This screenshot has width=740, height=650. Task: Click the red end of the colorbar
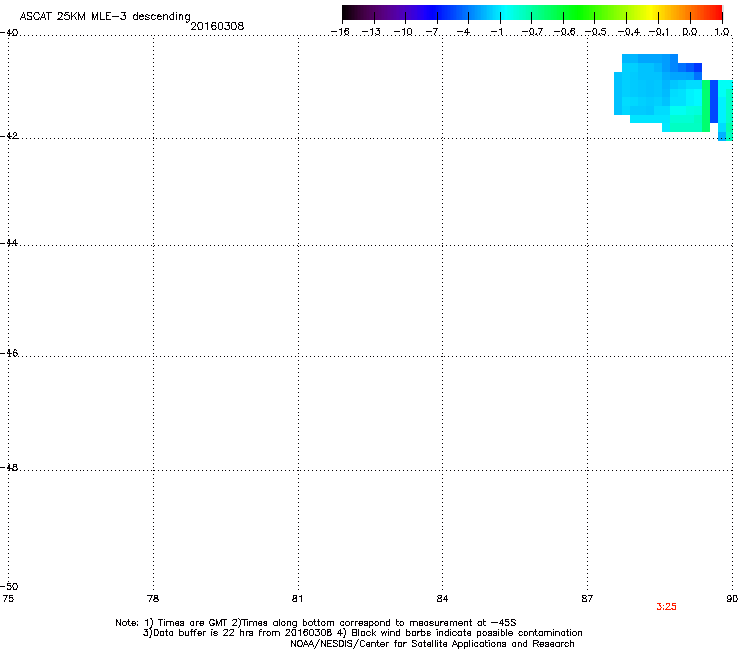tap(714, 12)
